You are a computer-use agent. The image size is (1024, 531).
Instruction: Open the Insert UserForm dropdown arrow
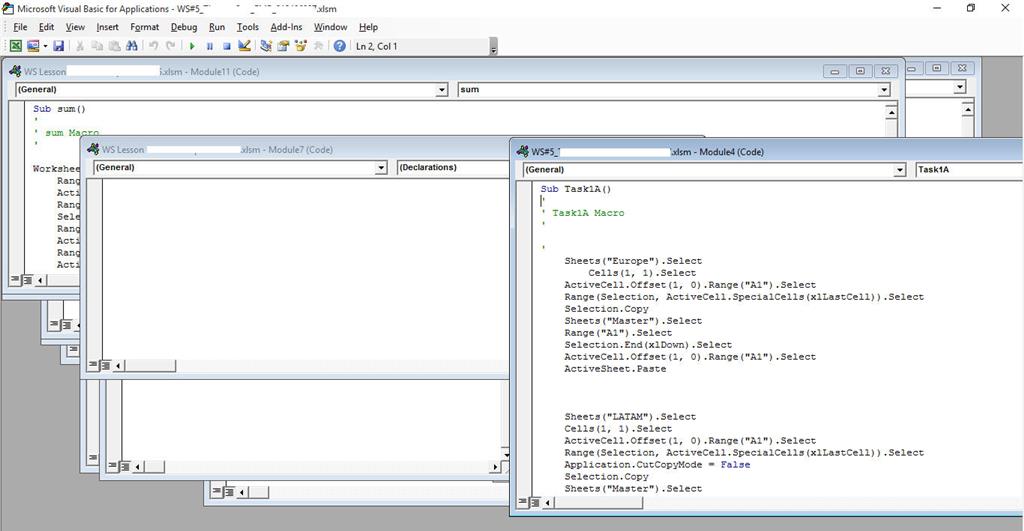coord(45,46)
